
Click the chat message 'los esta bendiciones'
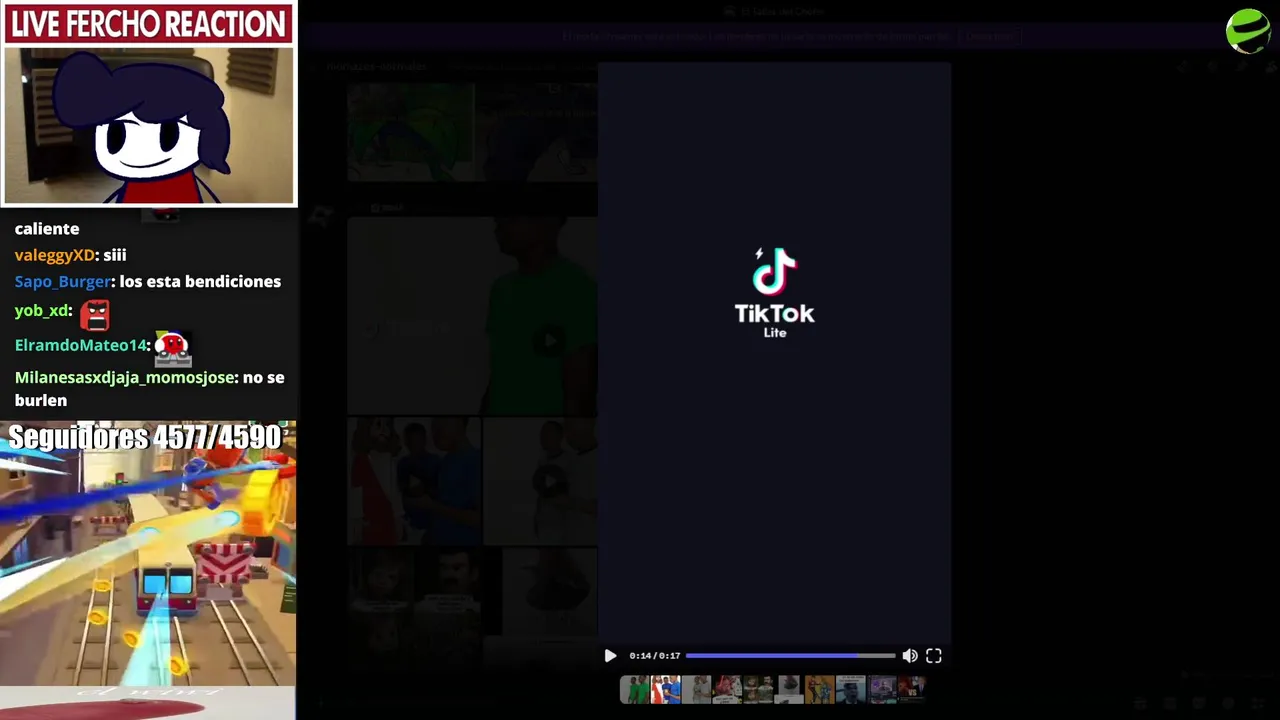coord(200,282)
